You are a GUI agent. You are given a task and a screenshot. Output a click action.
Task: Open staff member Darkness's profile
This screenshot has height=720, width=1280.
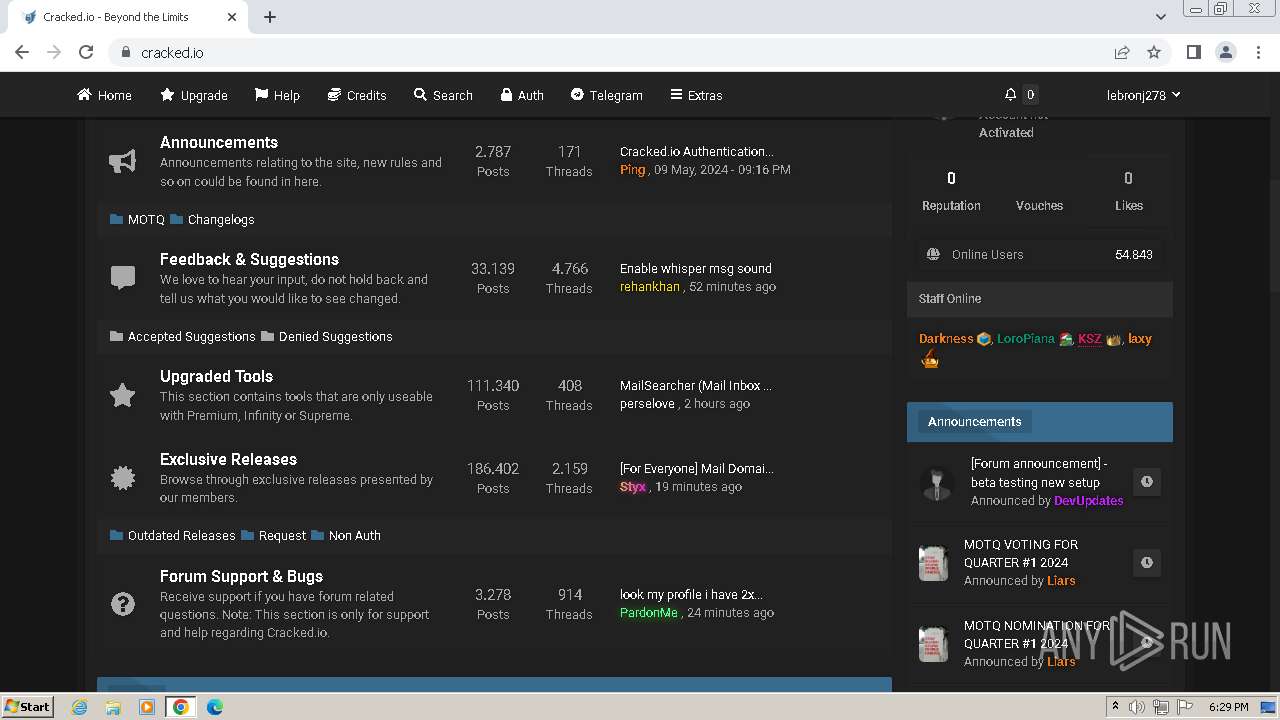pyautogui.click(x=946, y=338)
